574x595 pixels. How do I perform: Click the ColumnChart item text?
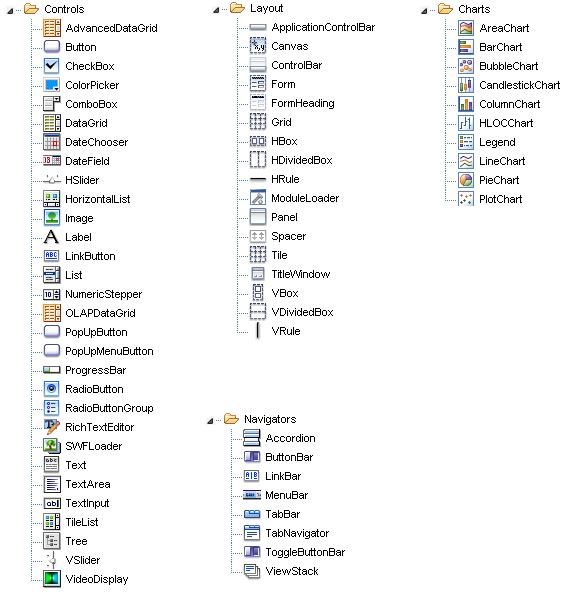(x=510, y=104)
